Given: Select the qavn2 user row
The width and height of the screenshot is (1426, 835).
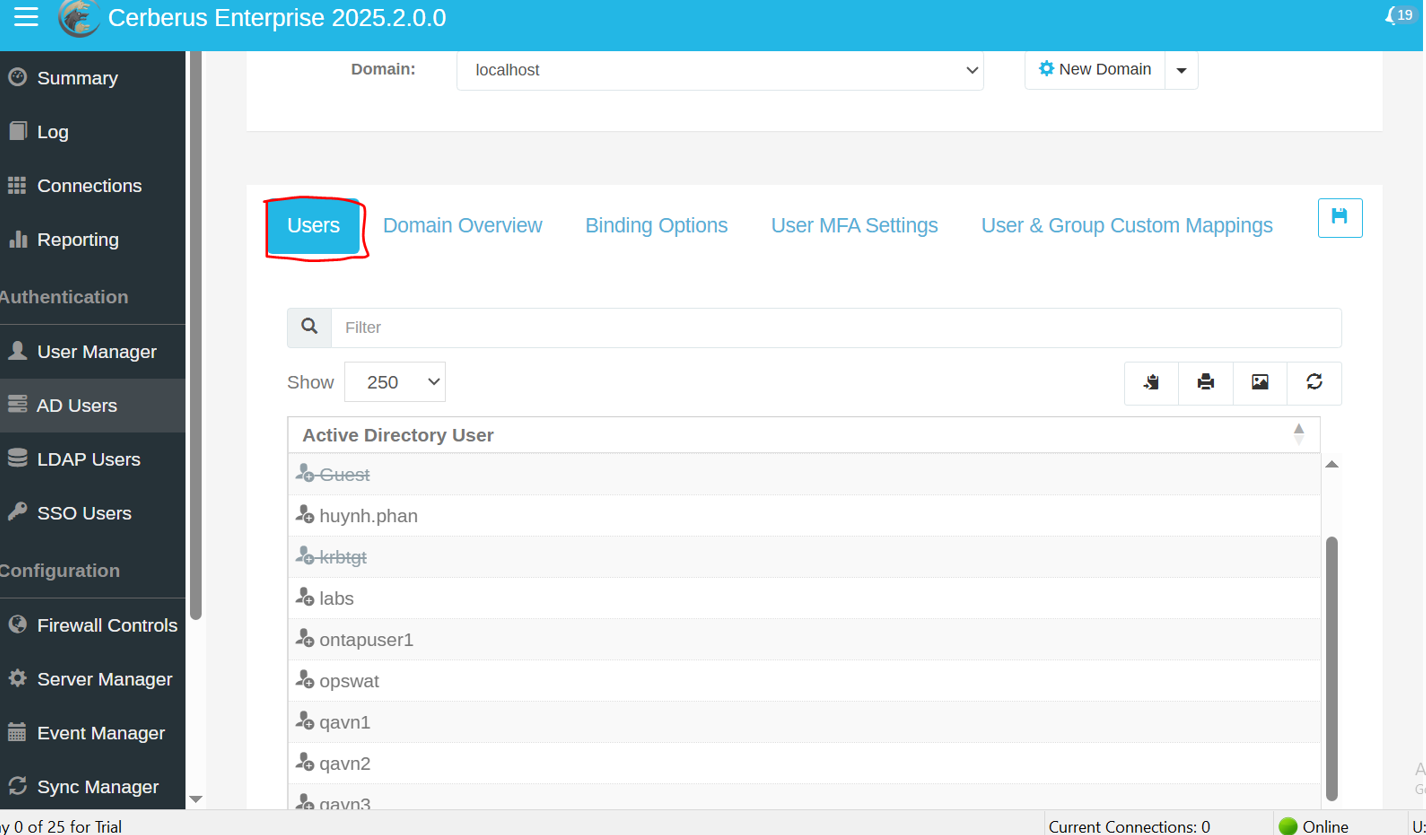Looking at the screenshot, I should click(x=804, y=763).
